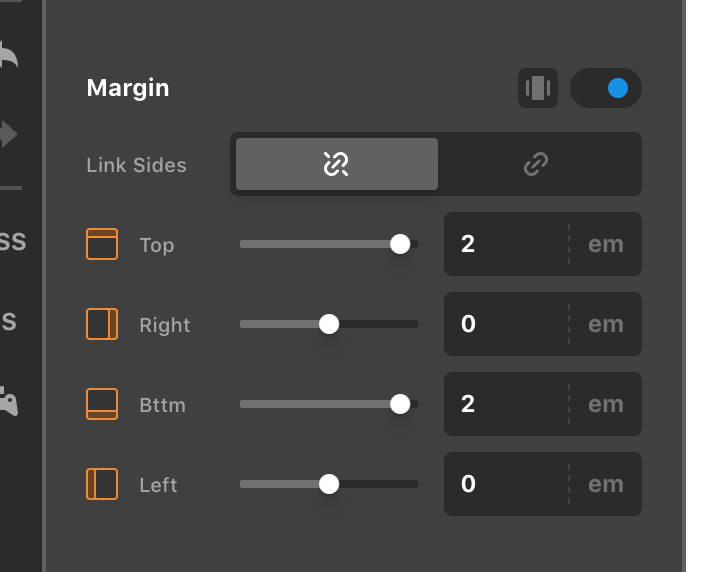Image resolution: width=722 pixels, height=572 pixels.
Task: Click the Left margin value field
Action: pos(507,484)
